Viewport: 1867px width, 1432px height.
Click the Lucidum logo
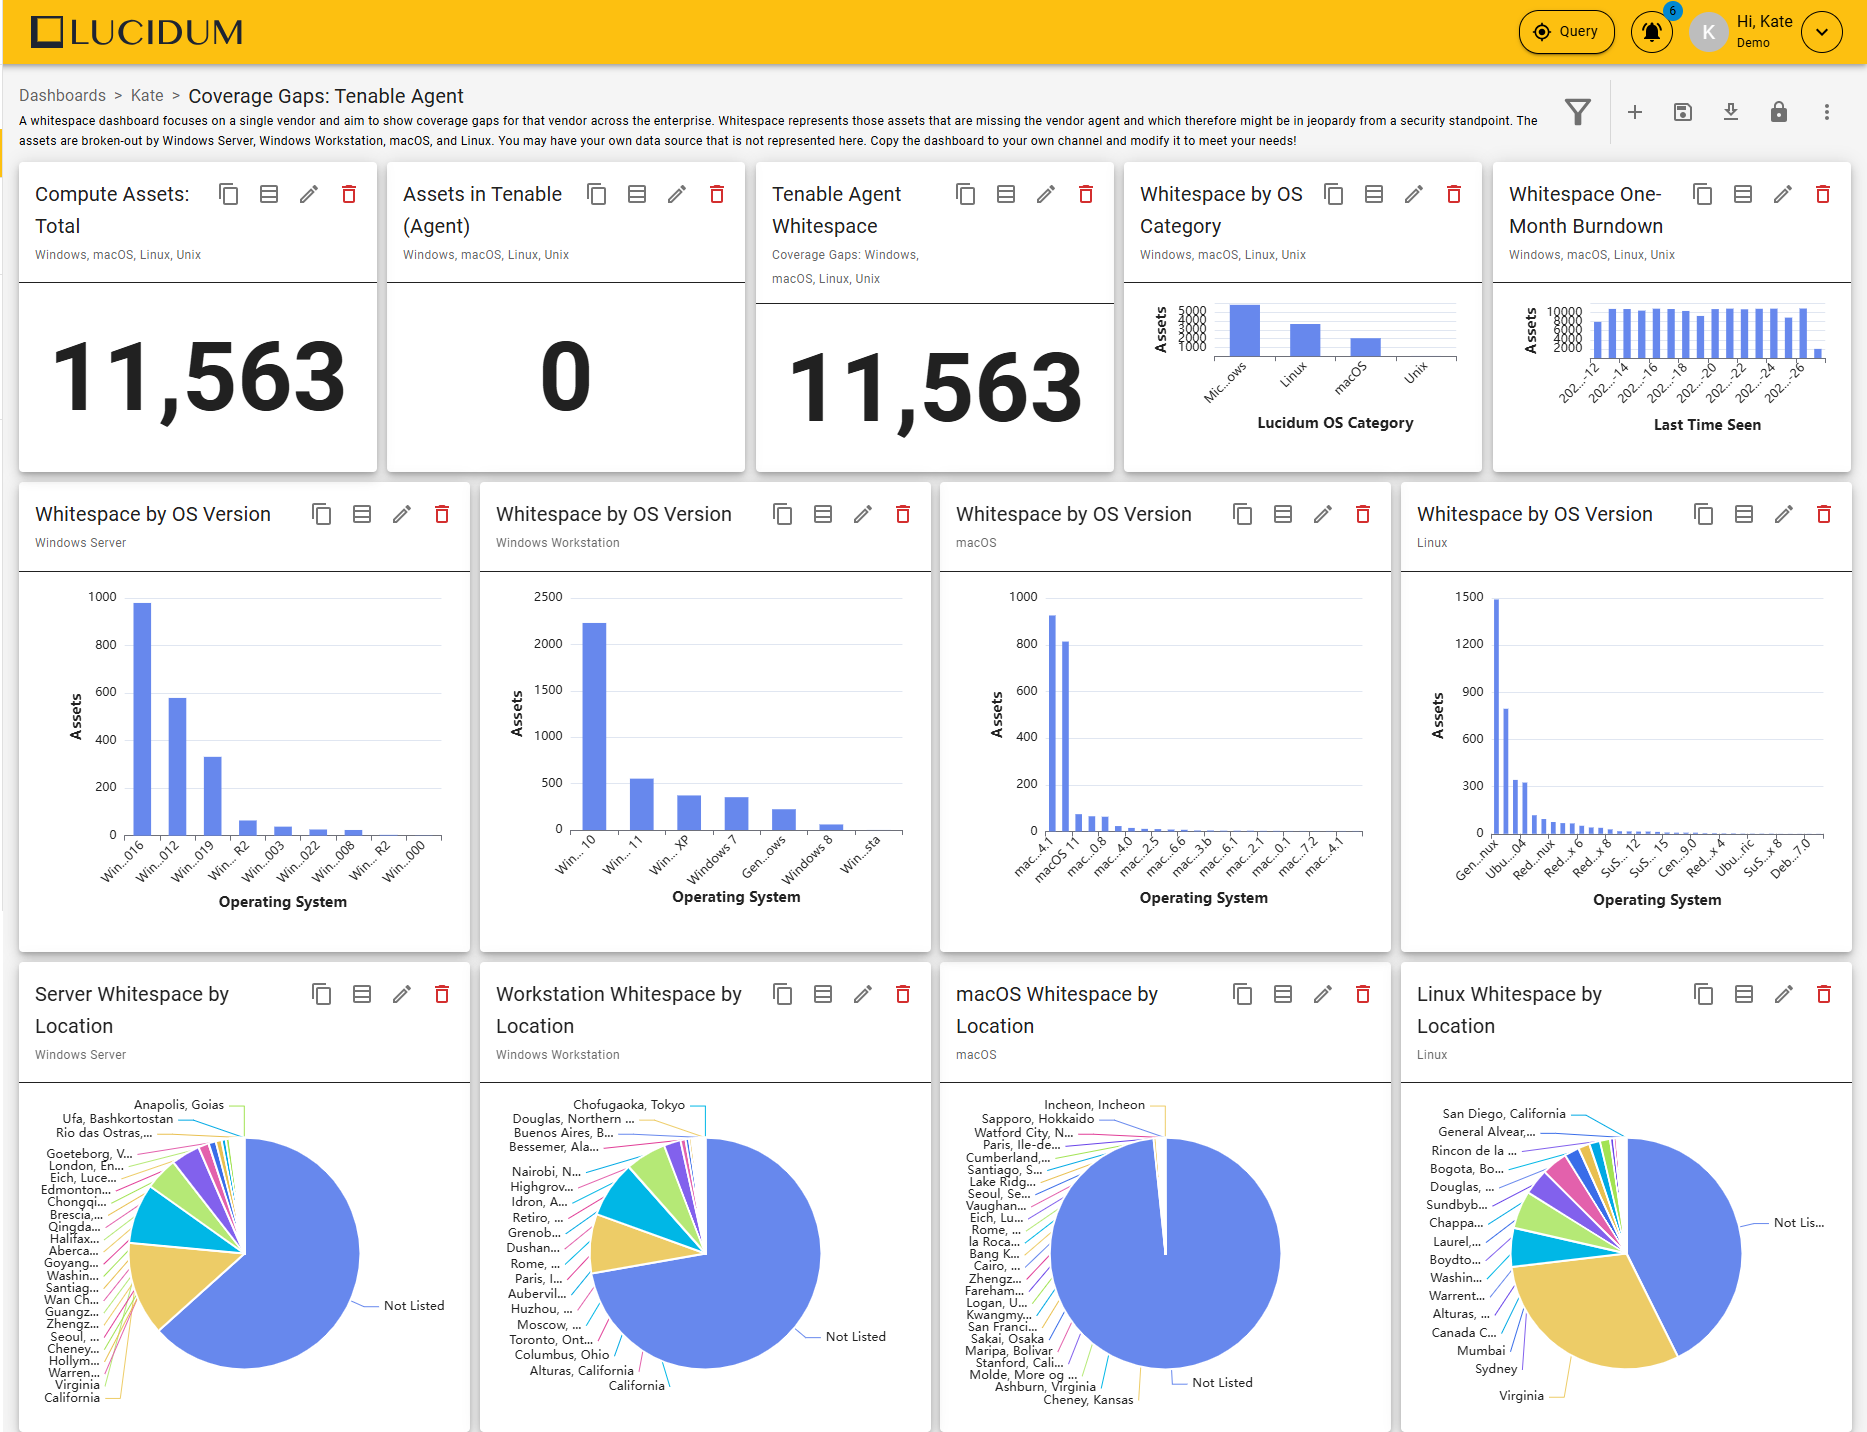137,32
